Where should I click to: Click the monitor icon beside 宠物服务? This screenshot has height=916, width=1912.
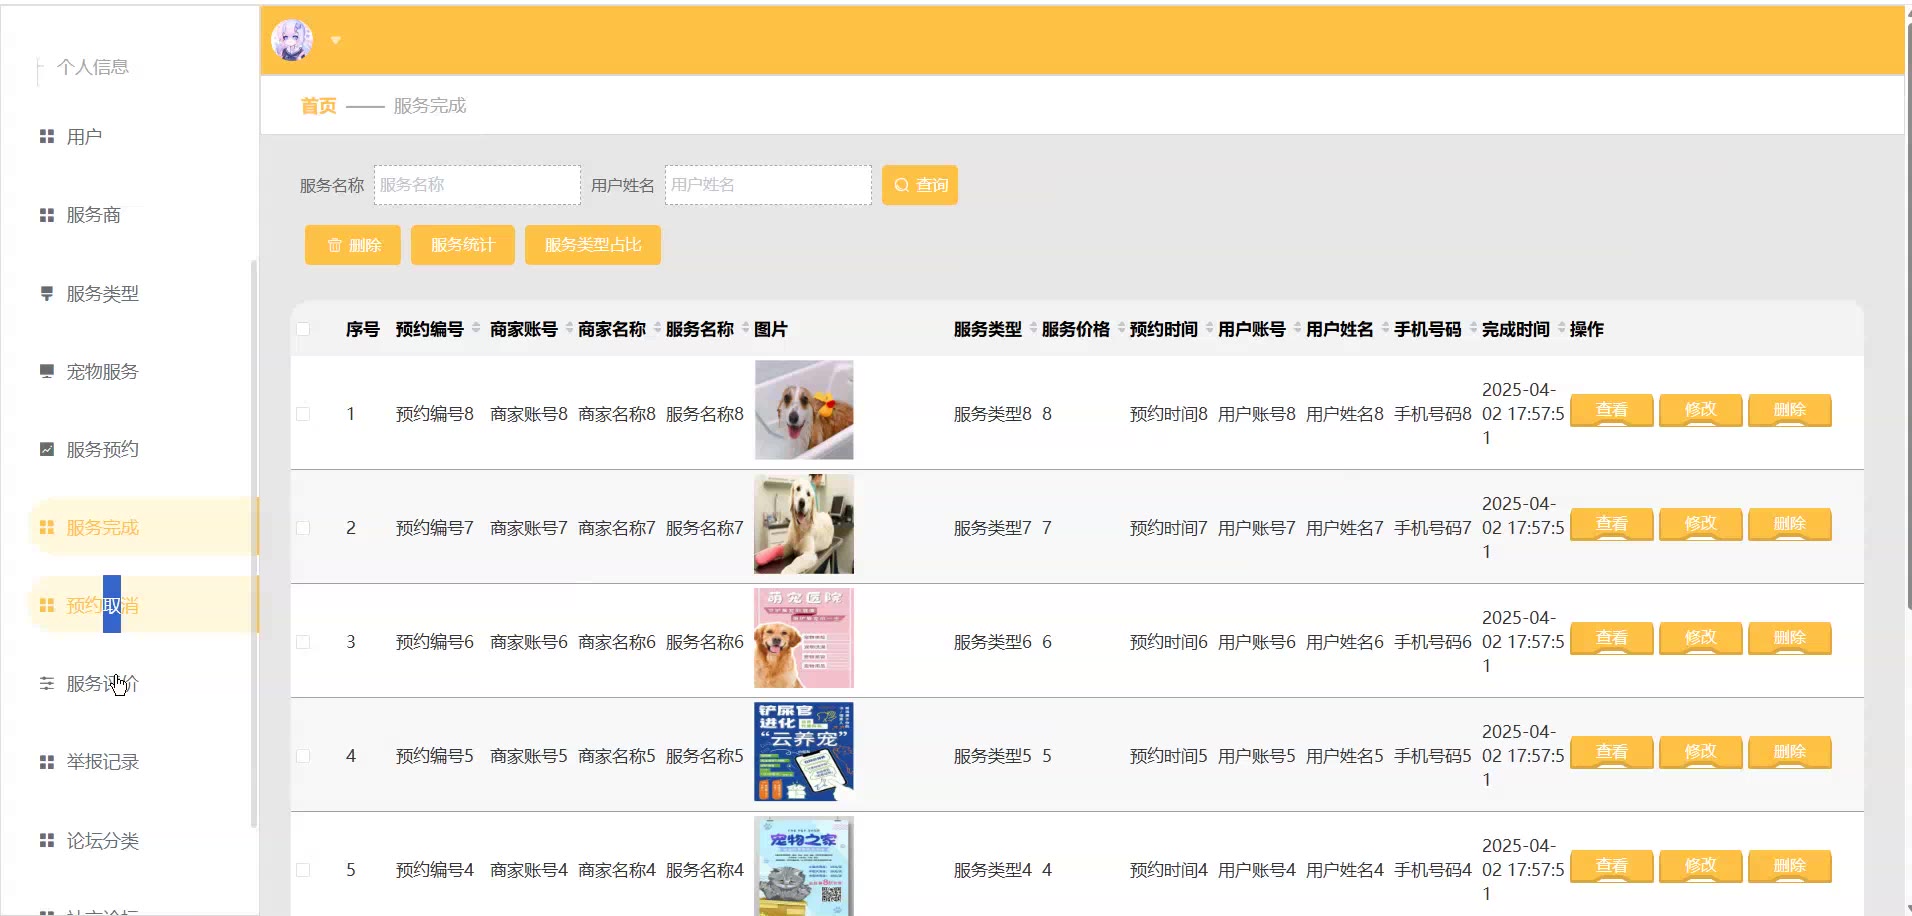point(46,371)
